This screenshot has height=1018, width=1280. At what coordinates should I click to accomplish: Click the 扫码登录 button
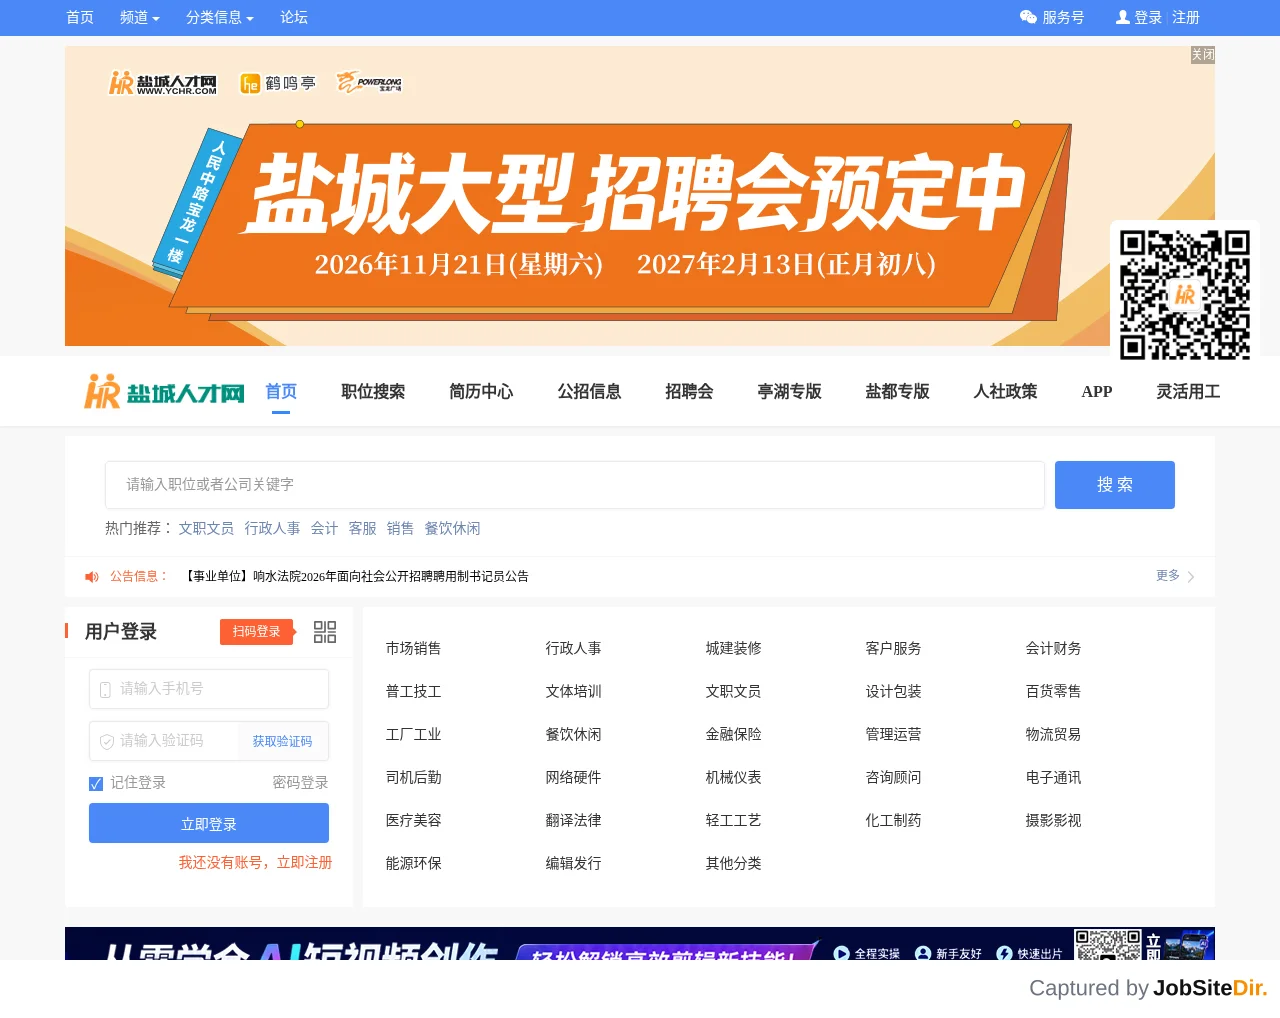click(257, 632)
